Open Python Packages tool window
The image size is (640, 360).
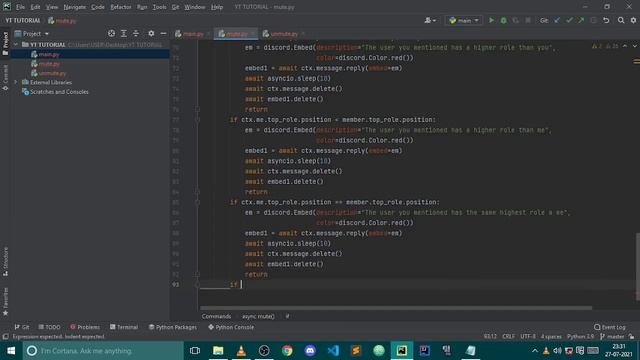pyautogui.click(x=172, y=327)
